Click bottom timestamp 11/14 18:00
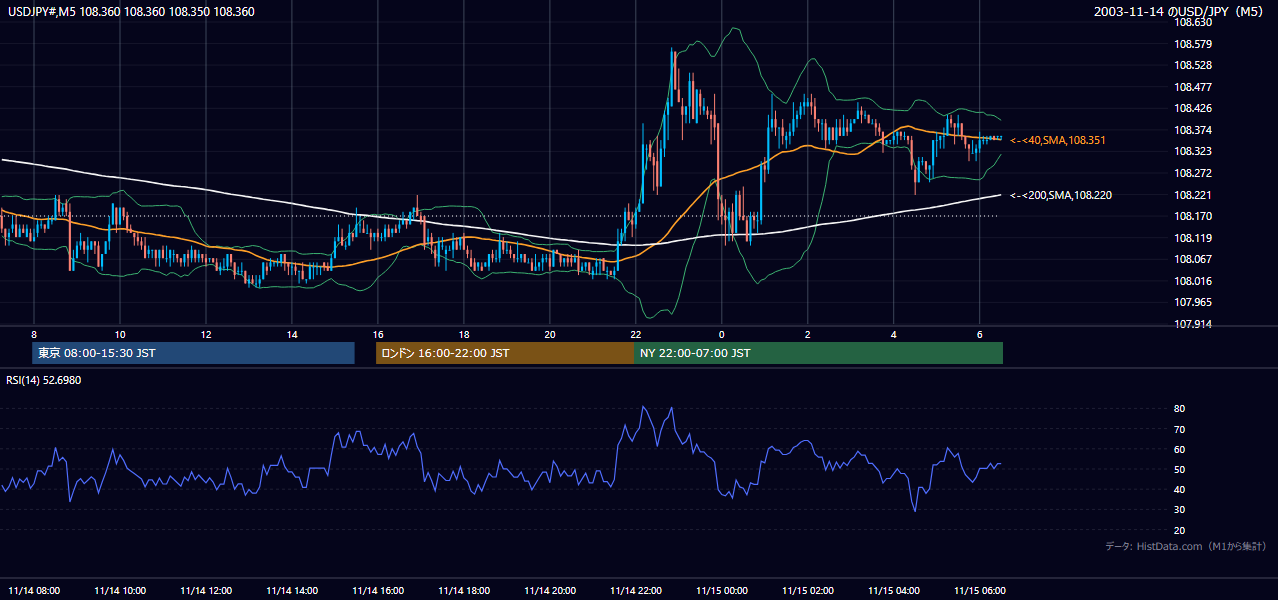This screenshot has height=600, width=1278. [464, 591]
